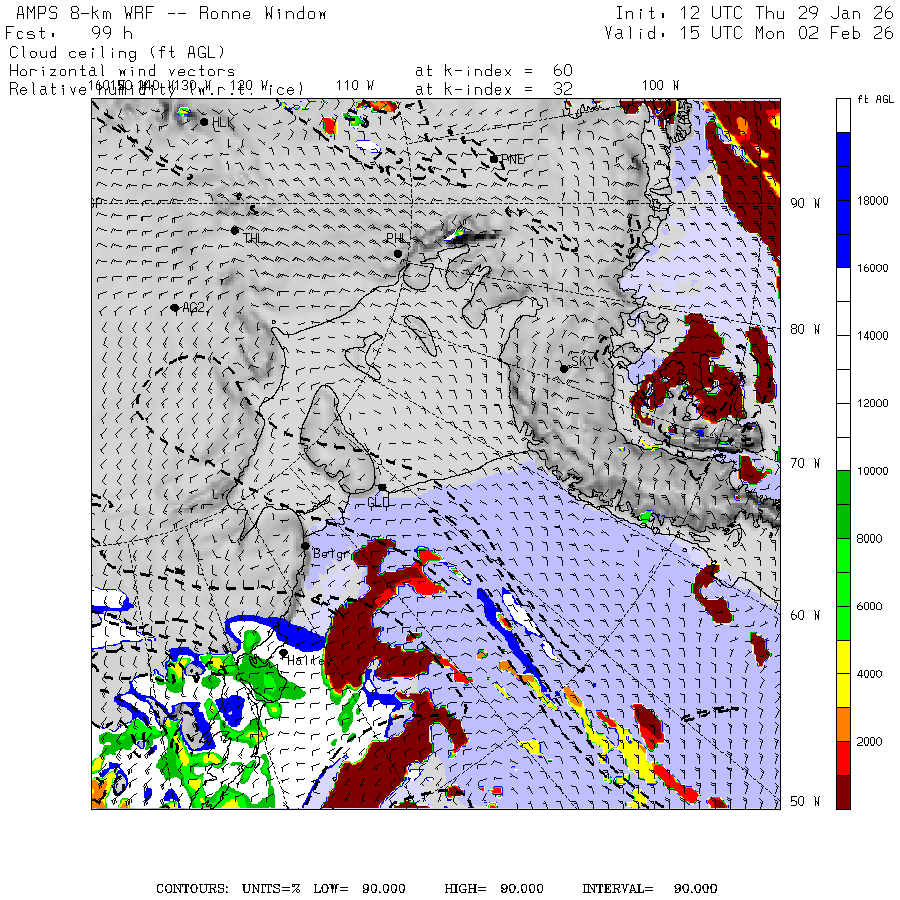Image resolution: width=900 pixels, height=900 pixels.
Task: Click the '50 W' label beside the map
Action: tap(805, 801)
